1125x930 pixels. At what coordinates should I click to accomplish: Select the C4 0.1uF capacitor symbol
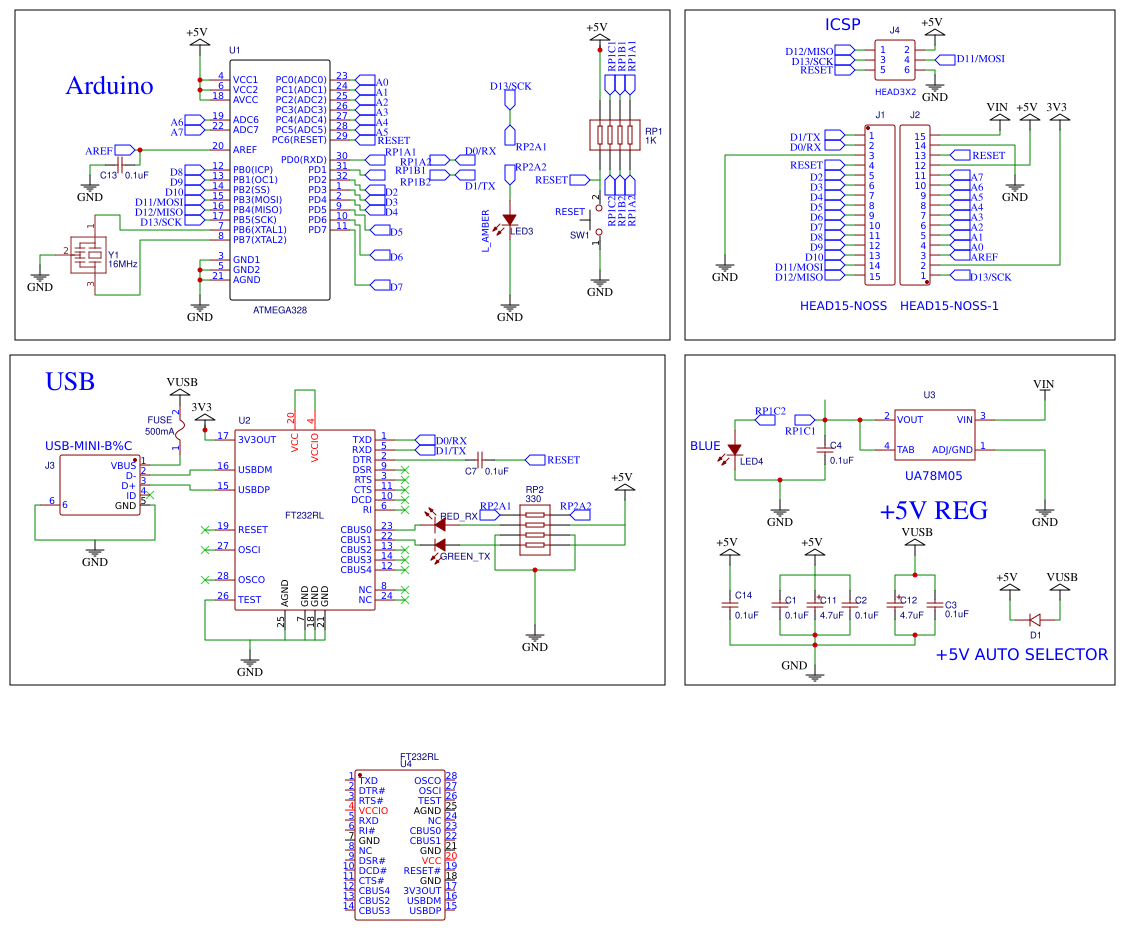(825, 450)
